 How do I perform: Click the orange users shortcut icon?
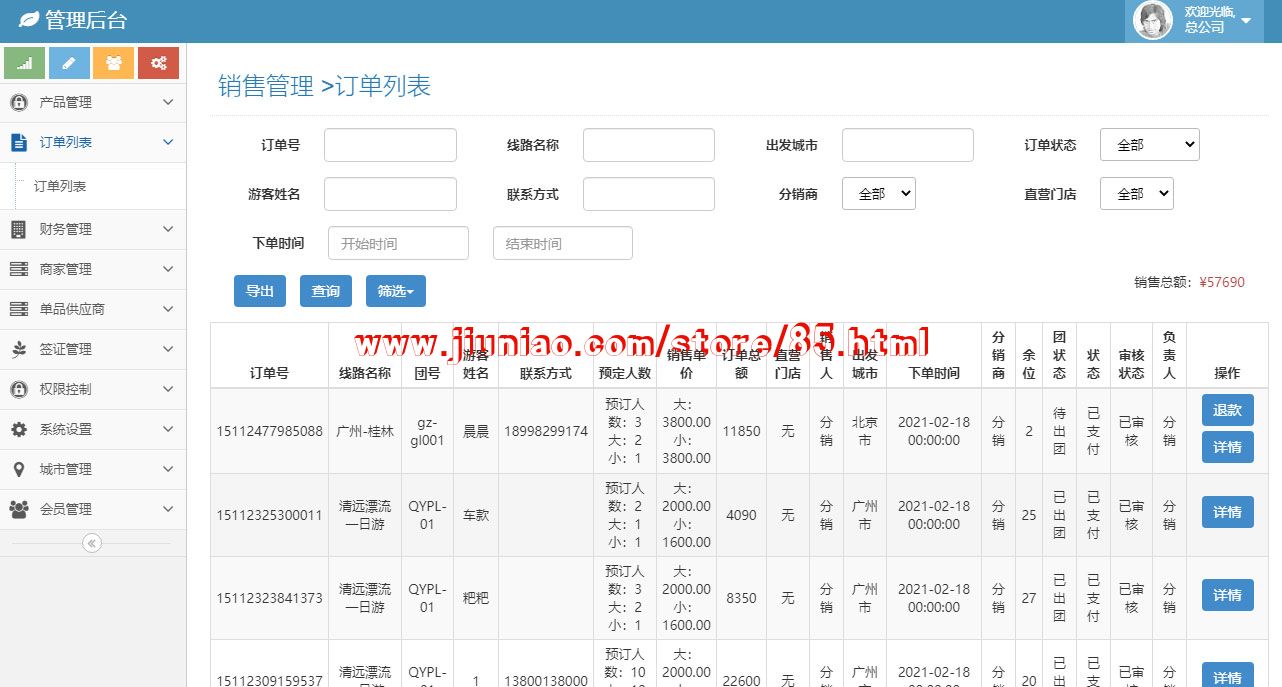click(x=114, y=63)
